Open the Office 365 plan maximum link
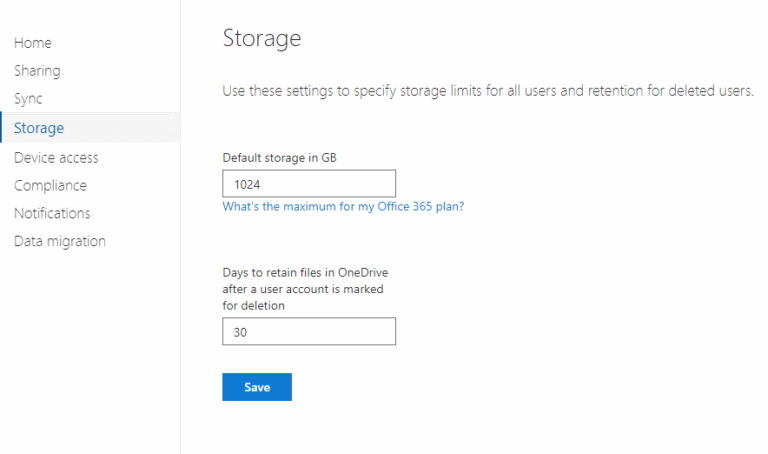Screen dimensions: 768x454 pyautogui.click(x=343, y=207)
